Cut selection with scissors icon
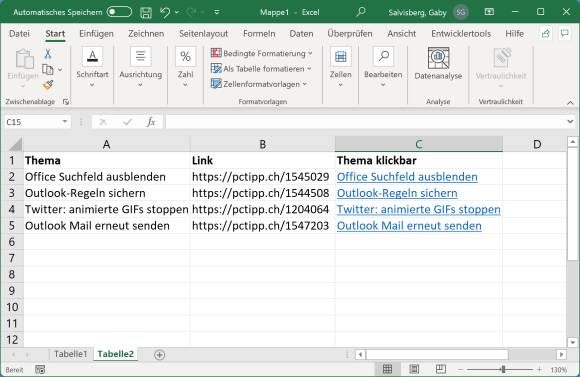The image size is (580, 377). (x=48, y=54)
